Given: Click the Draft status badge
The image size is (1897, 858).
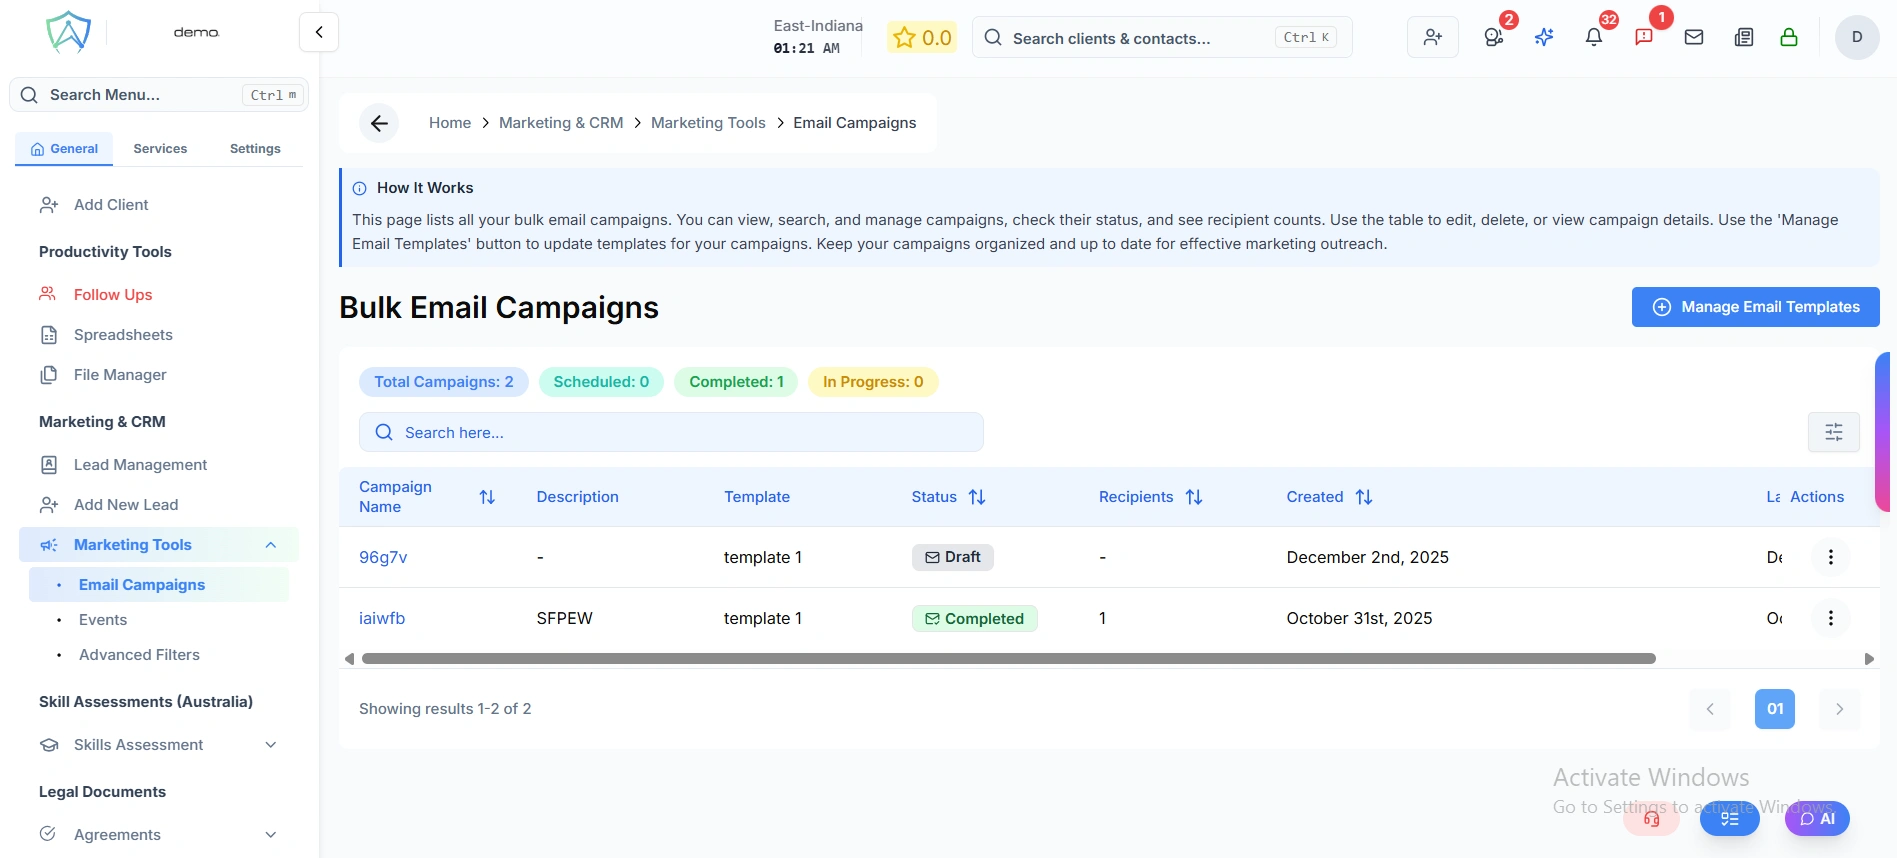Looking at the screenshot, I should click(x=953, y=557).
